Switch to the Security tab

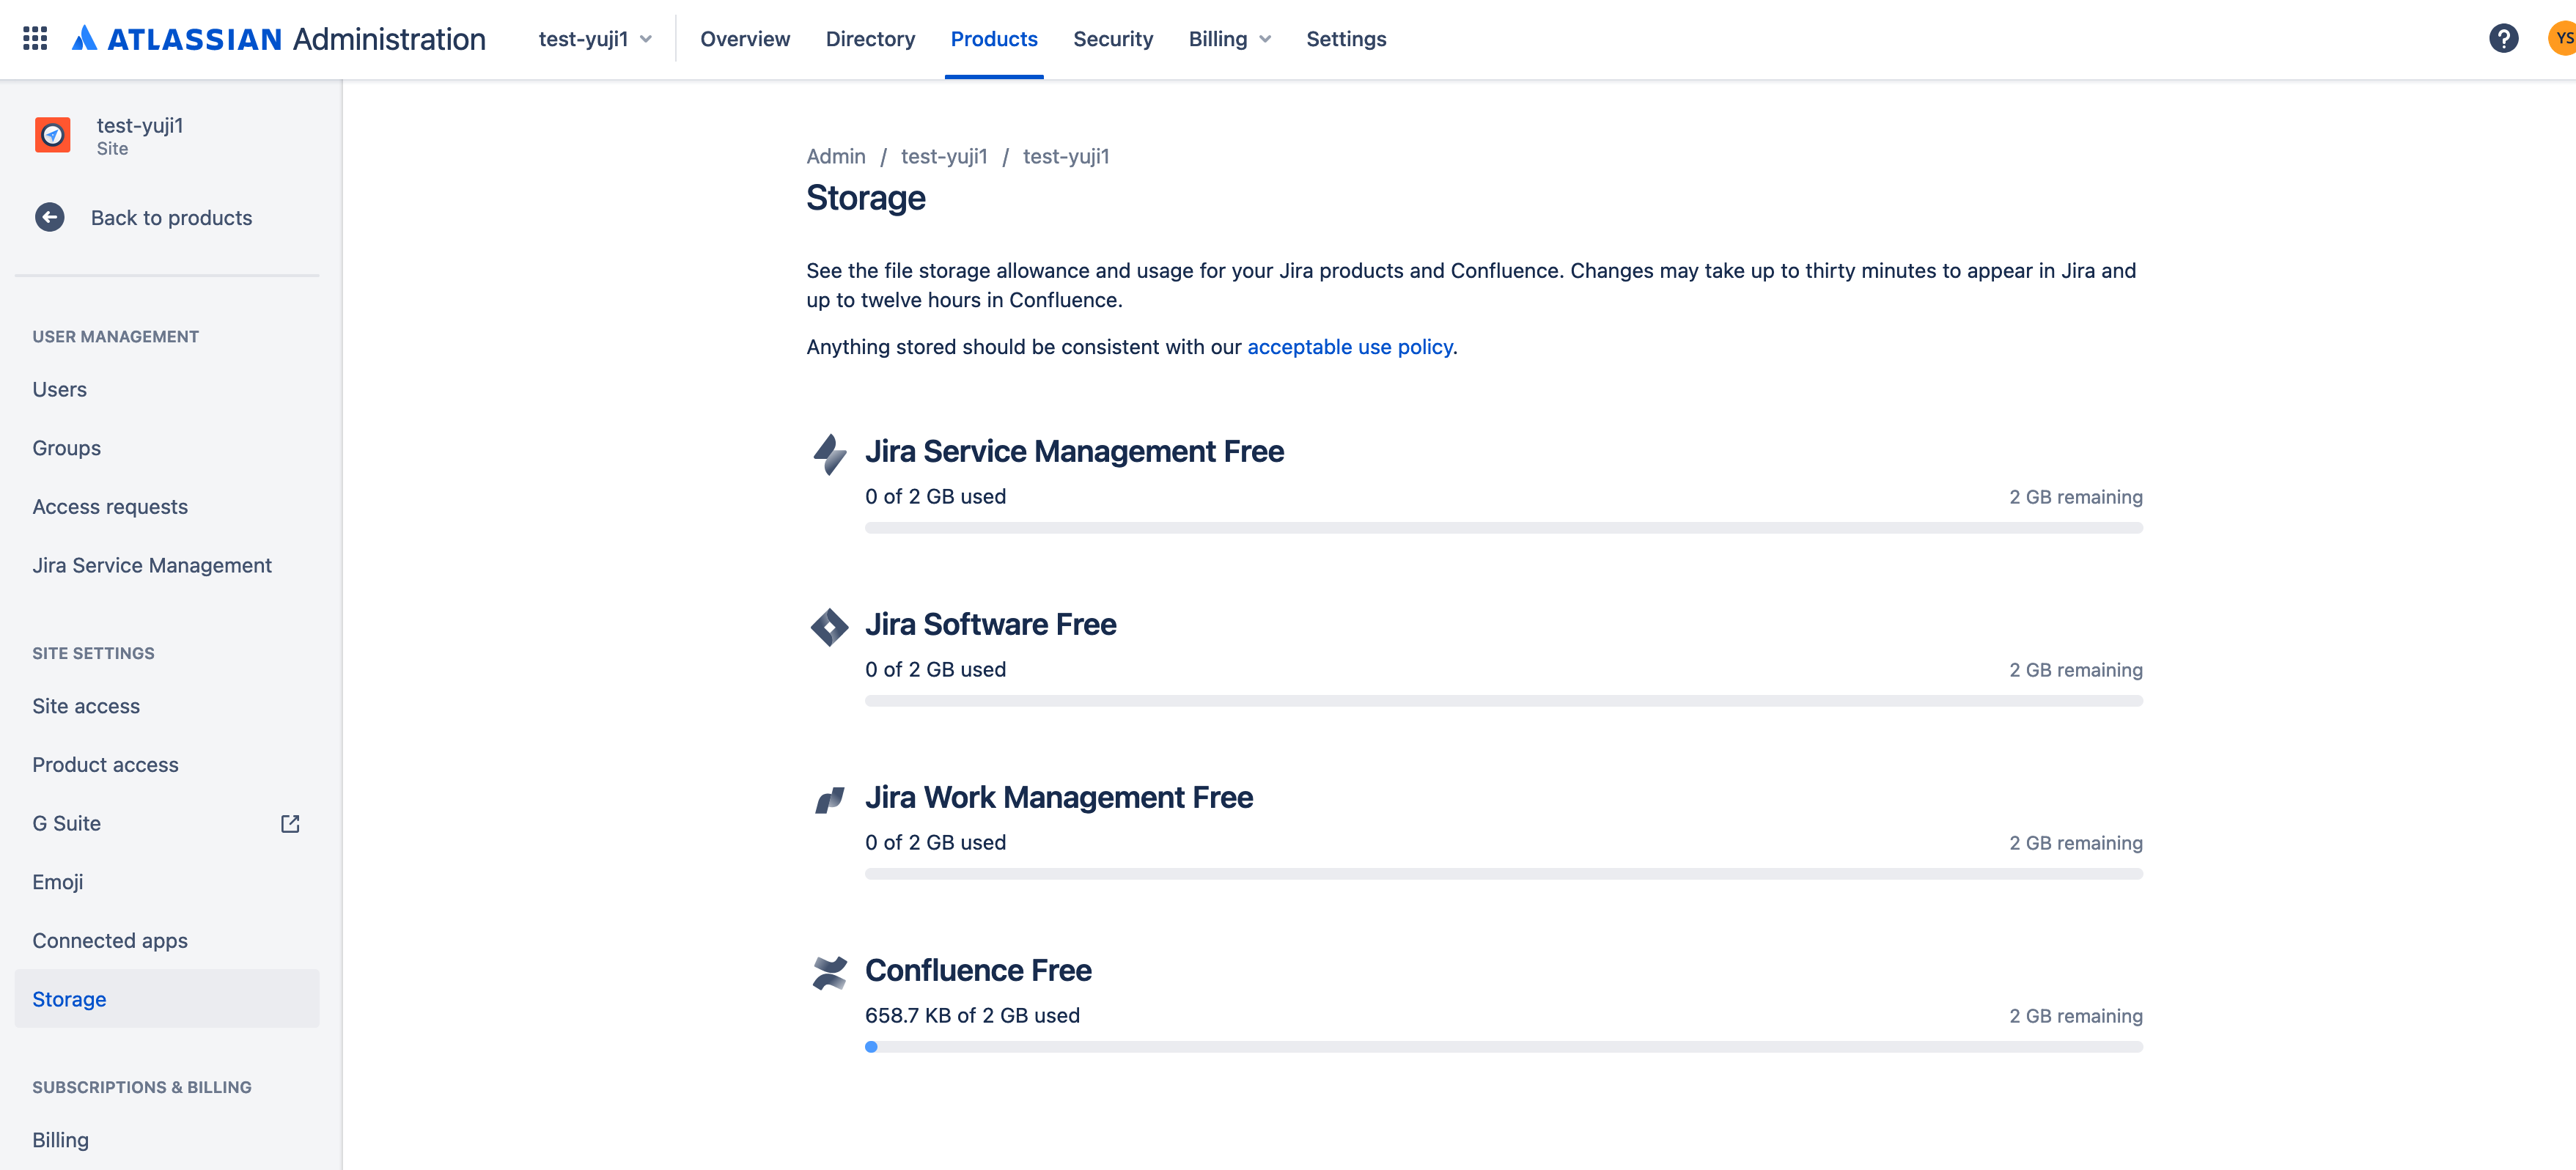click(x=1112, y=39)
